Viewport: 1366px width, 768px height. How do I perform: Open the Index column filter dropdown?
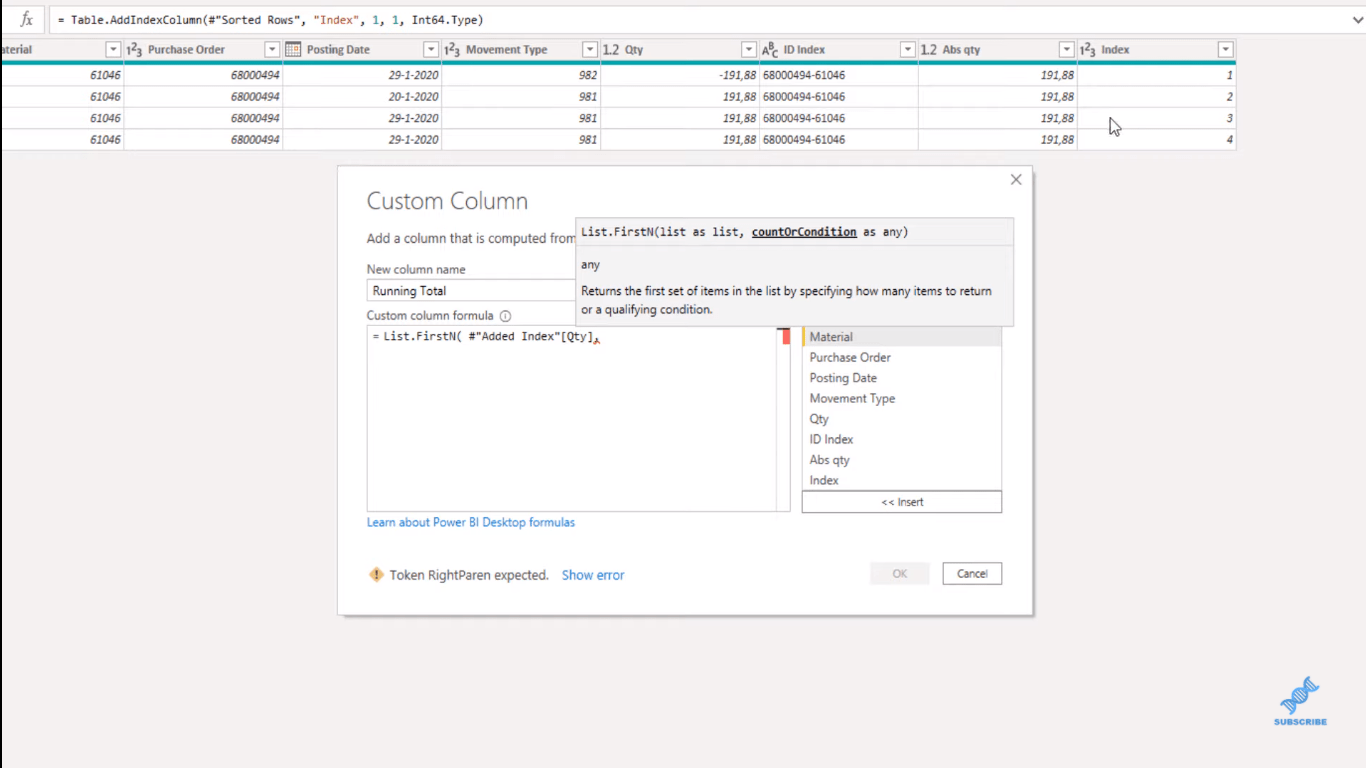[x=1225, y=49]
